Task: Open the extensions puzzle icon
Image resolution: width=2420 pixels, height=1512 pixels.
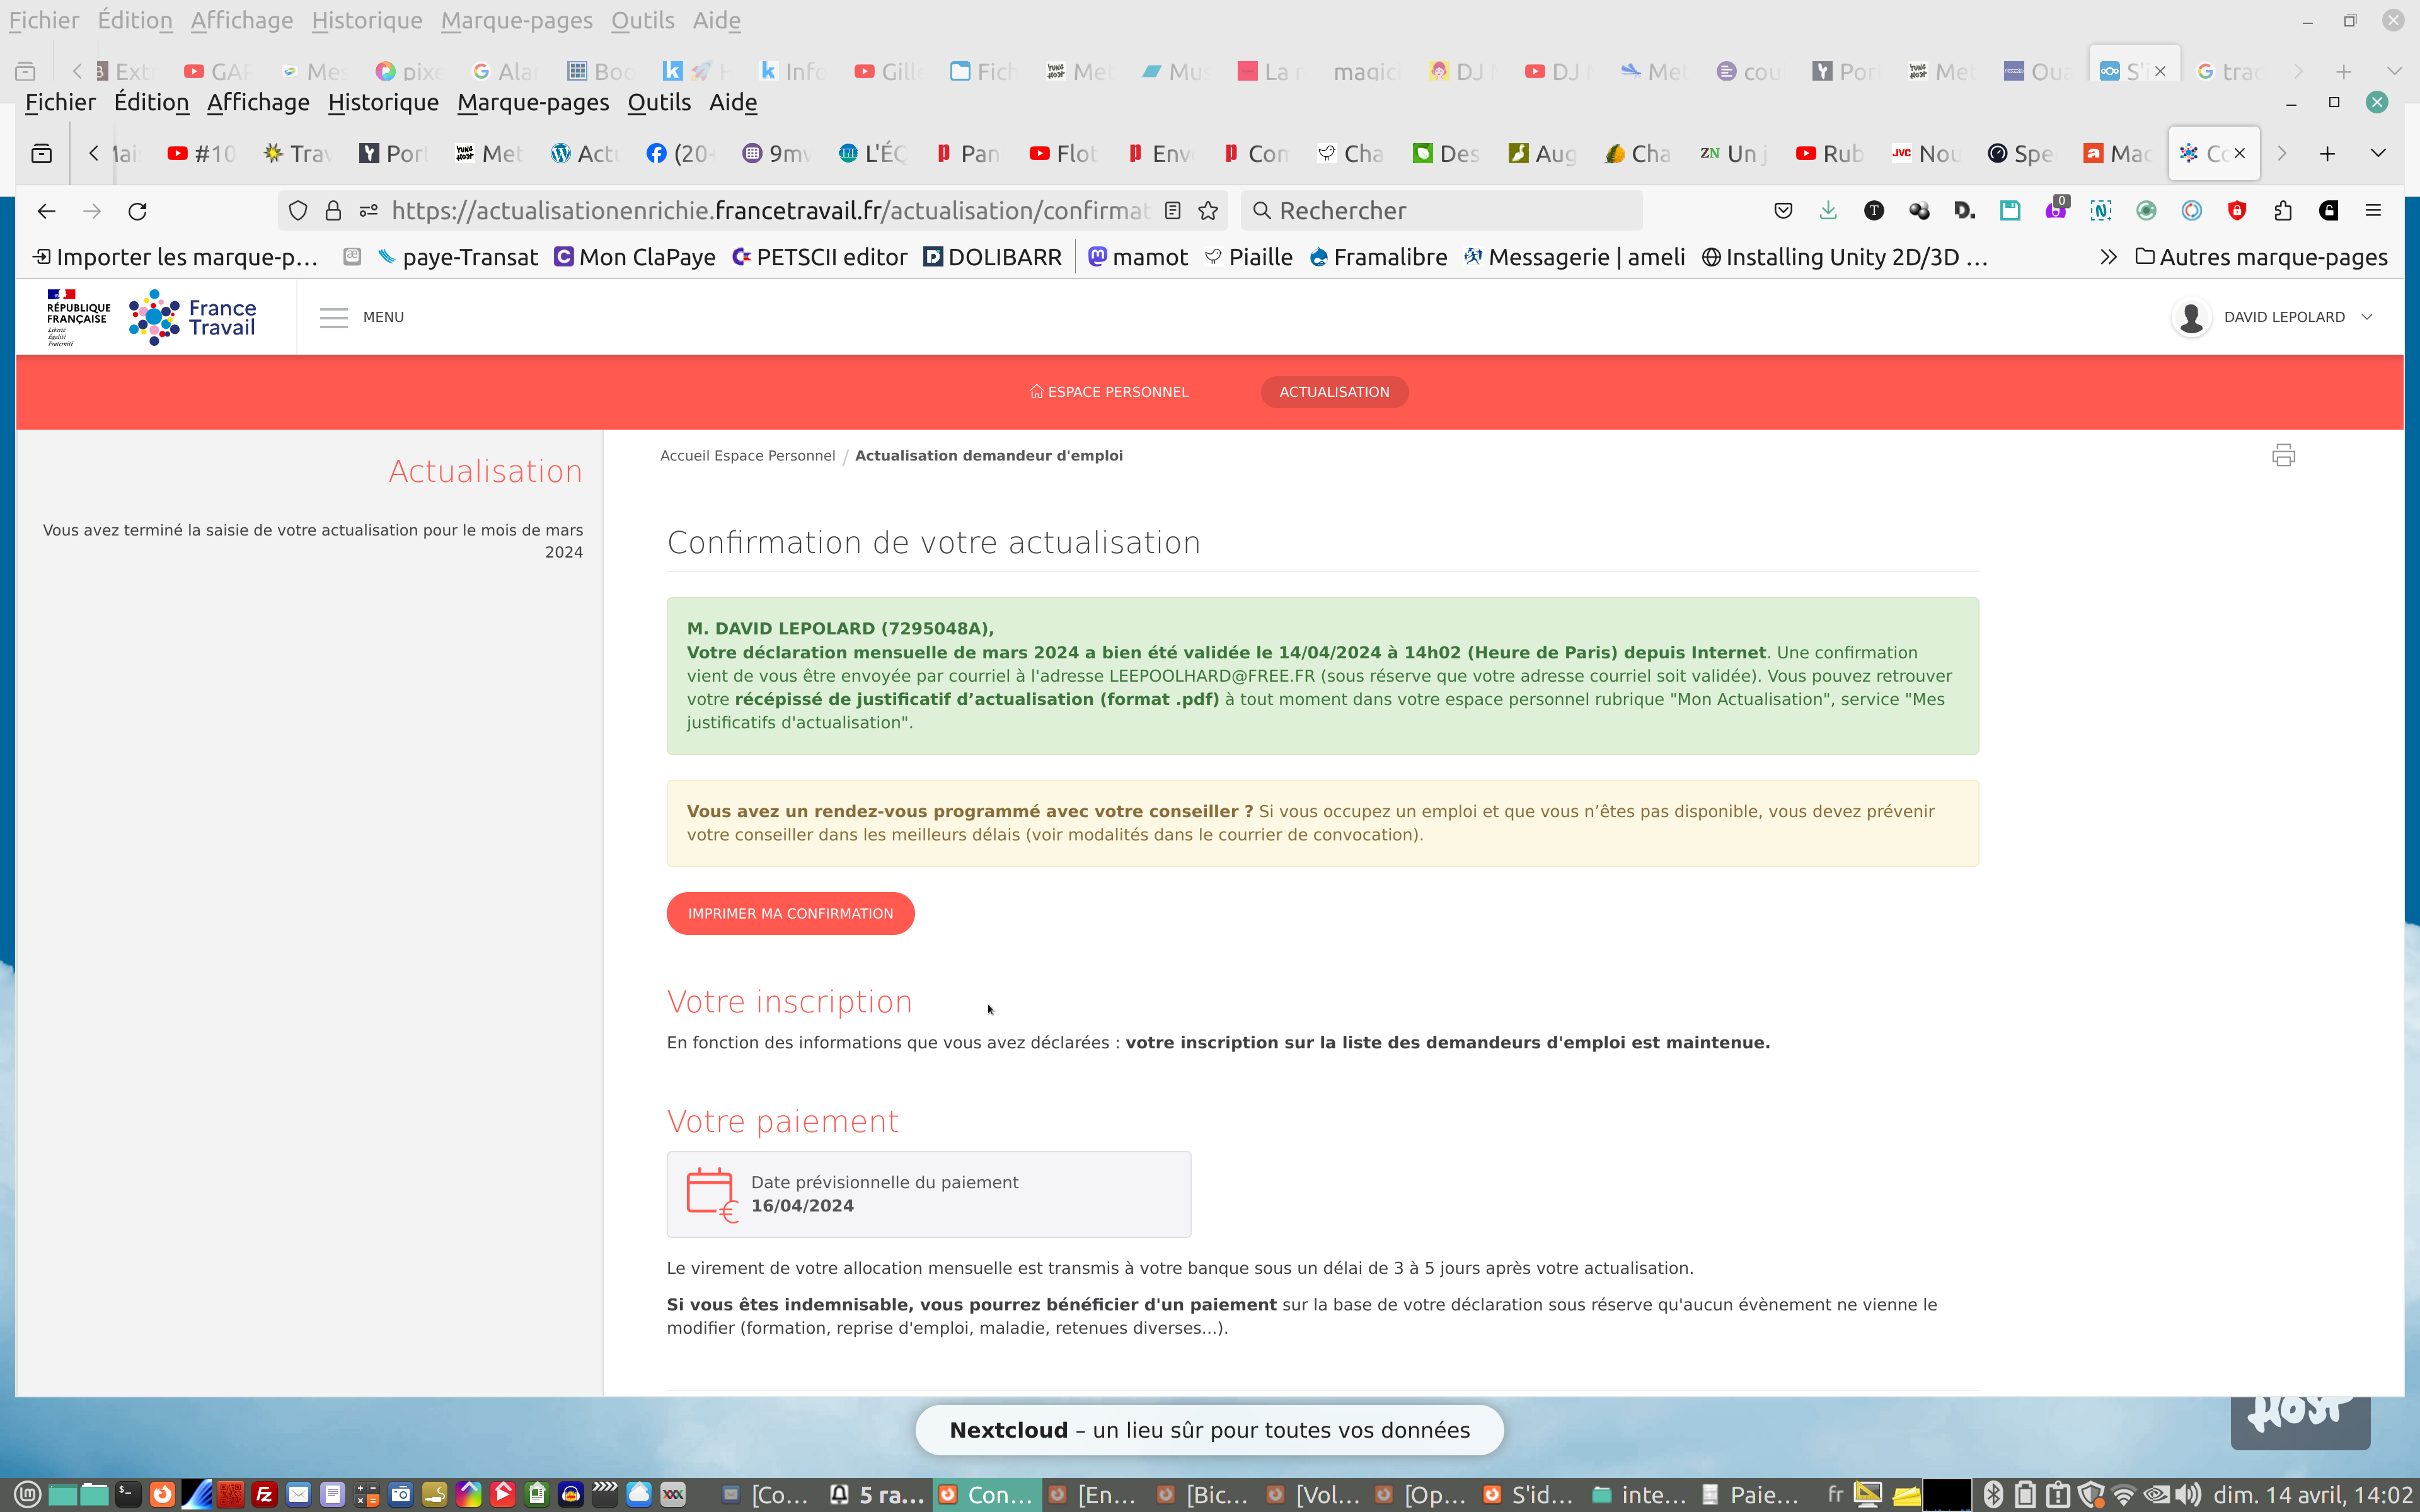Action: click(x=2283, y=211)
